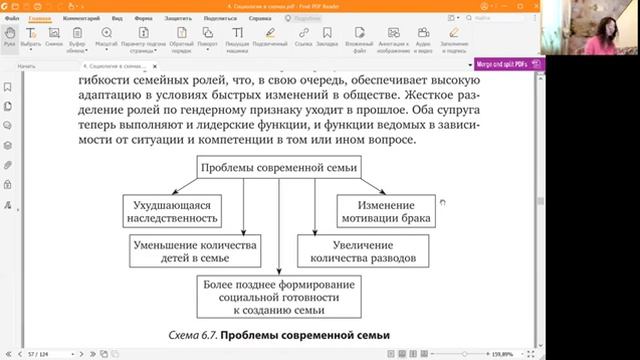Screen dimensions: 640x360
Task: Open the Comments panel in left sidebar
Action: [7, 126]
